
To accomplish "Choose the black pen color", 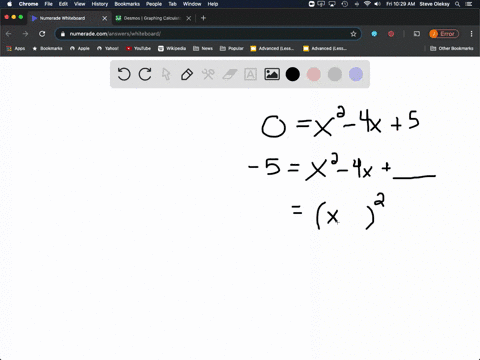I will point(293,74).
